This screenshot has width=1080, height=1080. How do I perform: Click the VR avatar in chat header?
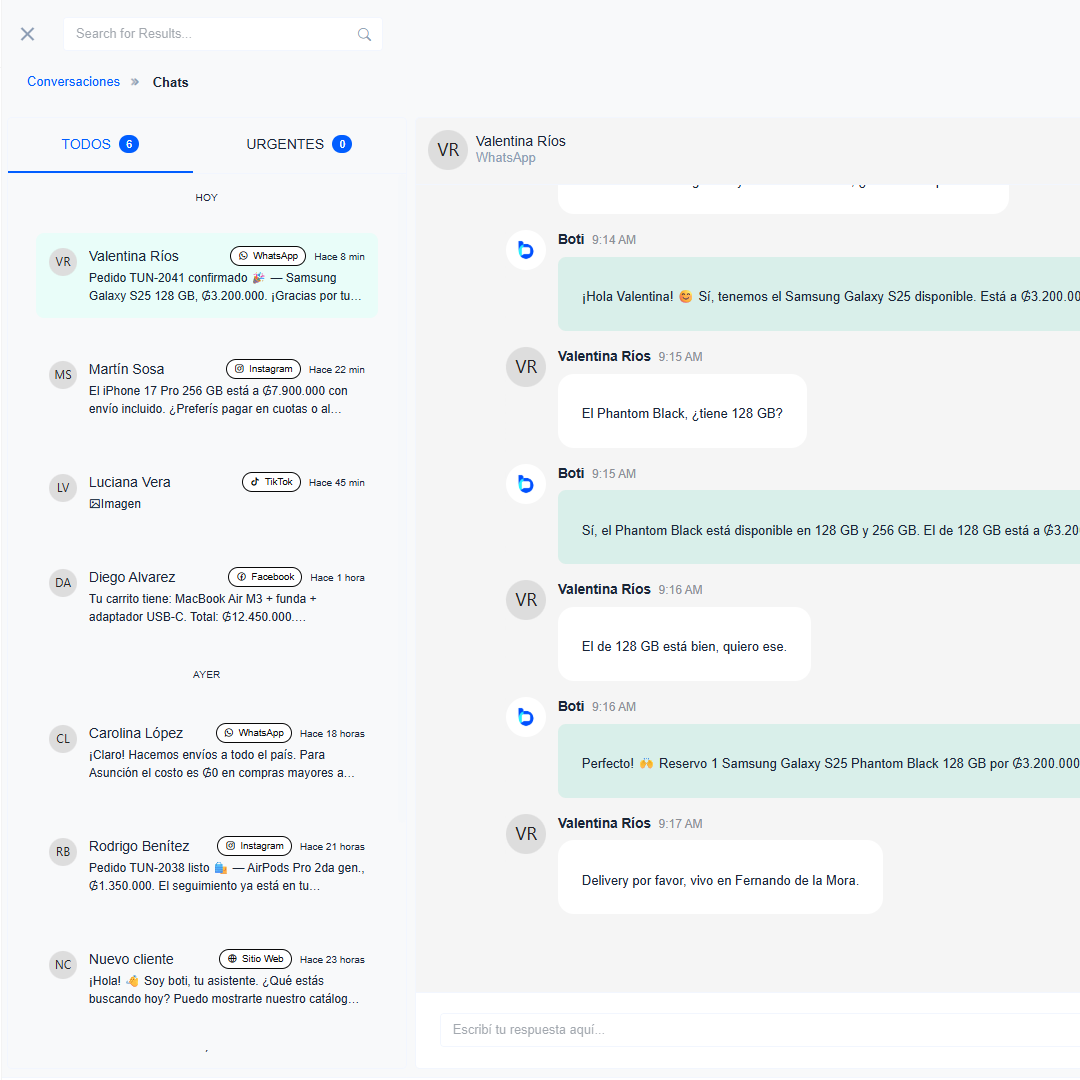448,149
